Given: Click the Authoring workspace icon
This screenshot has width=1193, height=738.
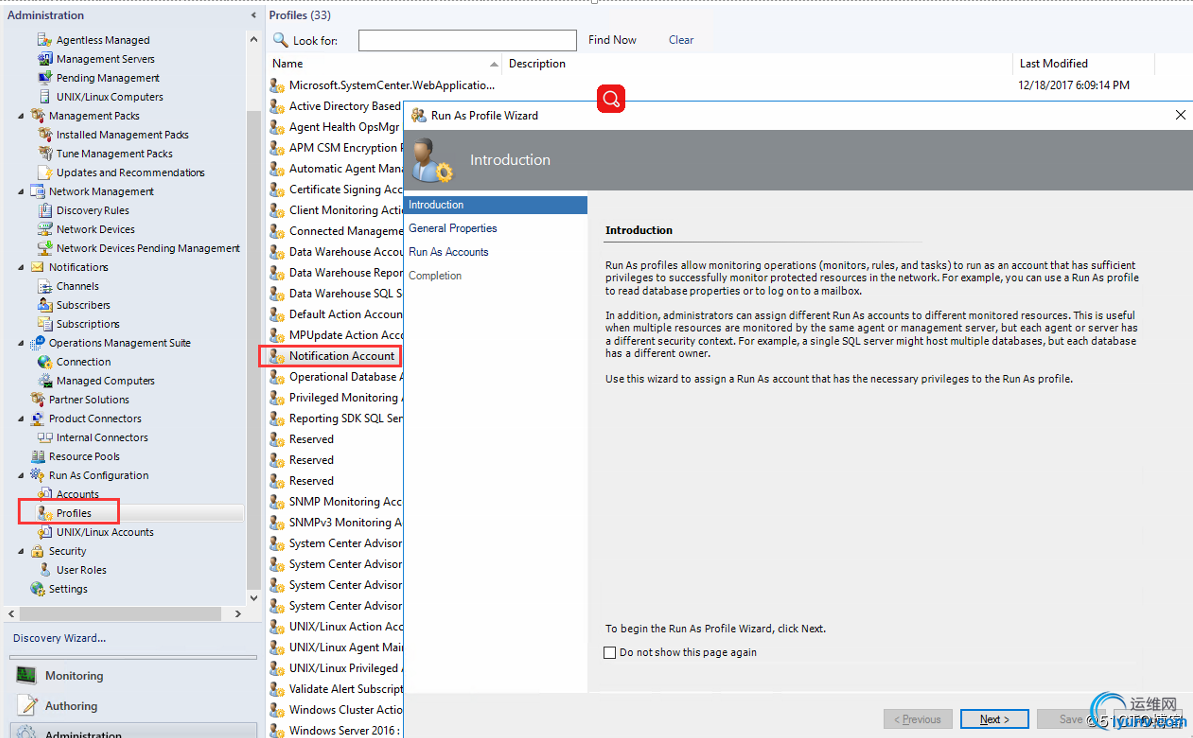Looking at the screenshot, I should 27,705.
